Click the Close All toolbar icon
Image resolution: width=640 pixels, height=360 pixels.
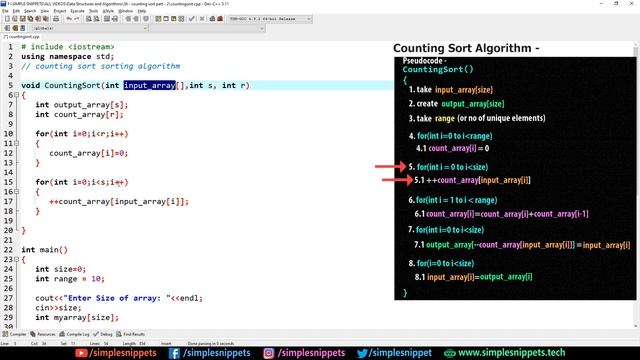(x=45, y=19)
